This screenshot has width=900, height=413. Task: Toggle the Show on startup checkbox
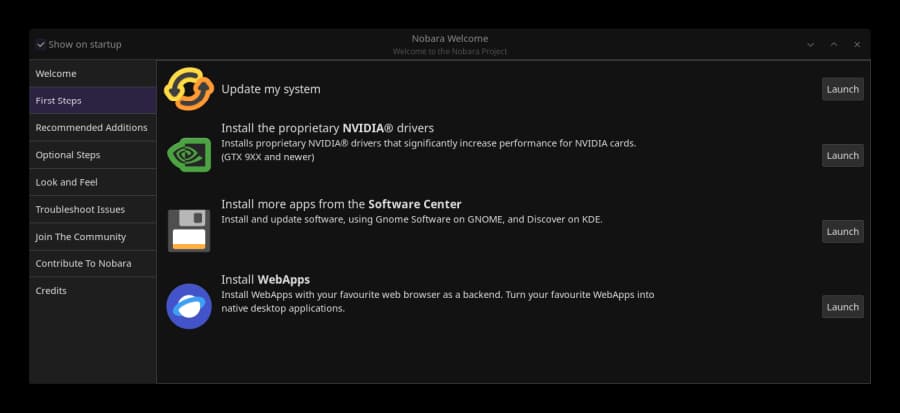coord(41,44)
